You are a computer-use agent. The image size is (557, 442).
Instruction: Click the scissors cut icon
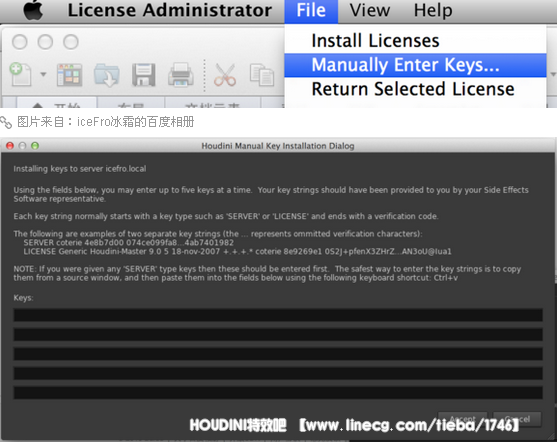click(x=225, y=75)
